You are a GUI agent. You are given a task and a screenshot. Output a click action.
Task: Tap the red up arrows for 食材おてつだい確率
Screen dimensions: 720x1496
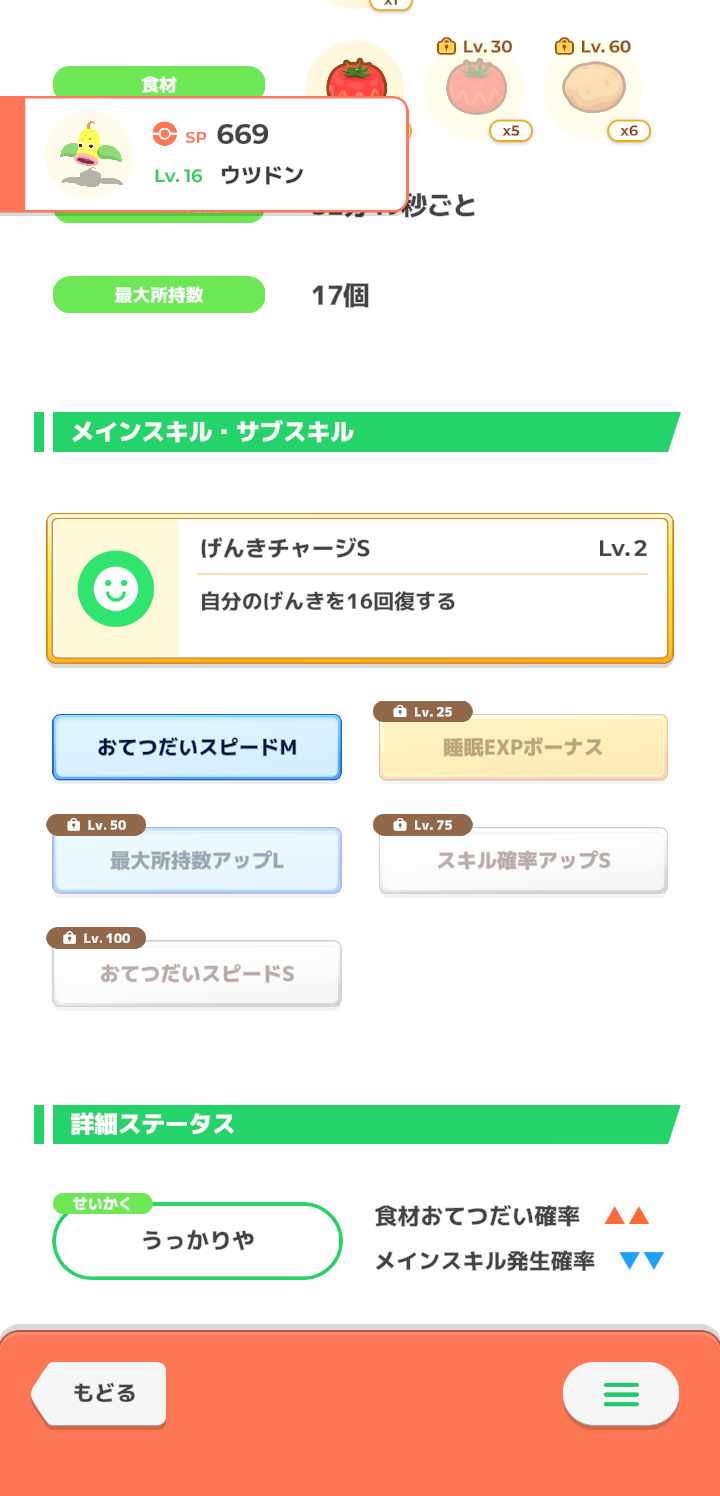click(628, 1216)
